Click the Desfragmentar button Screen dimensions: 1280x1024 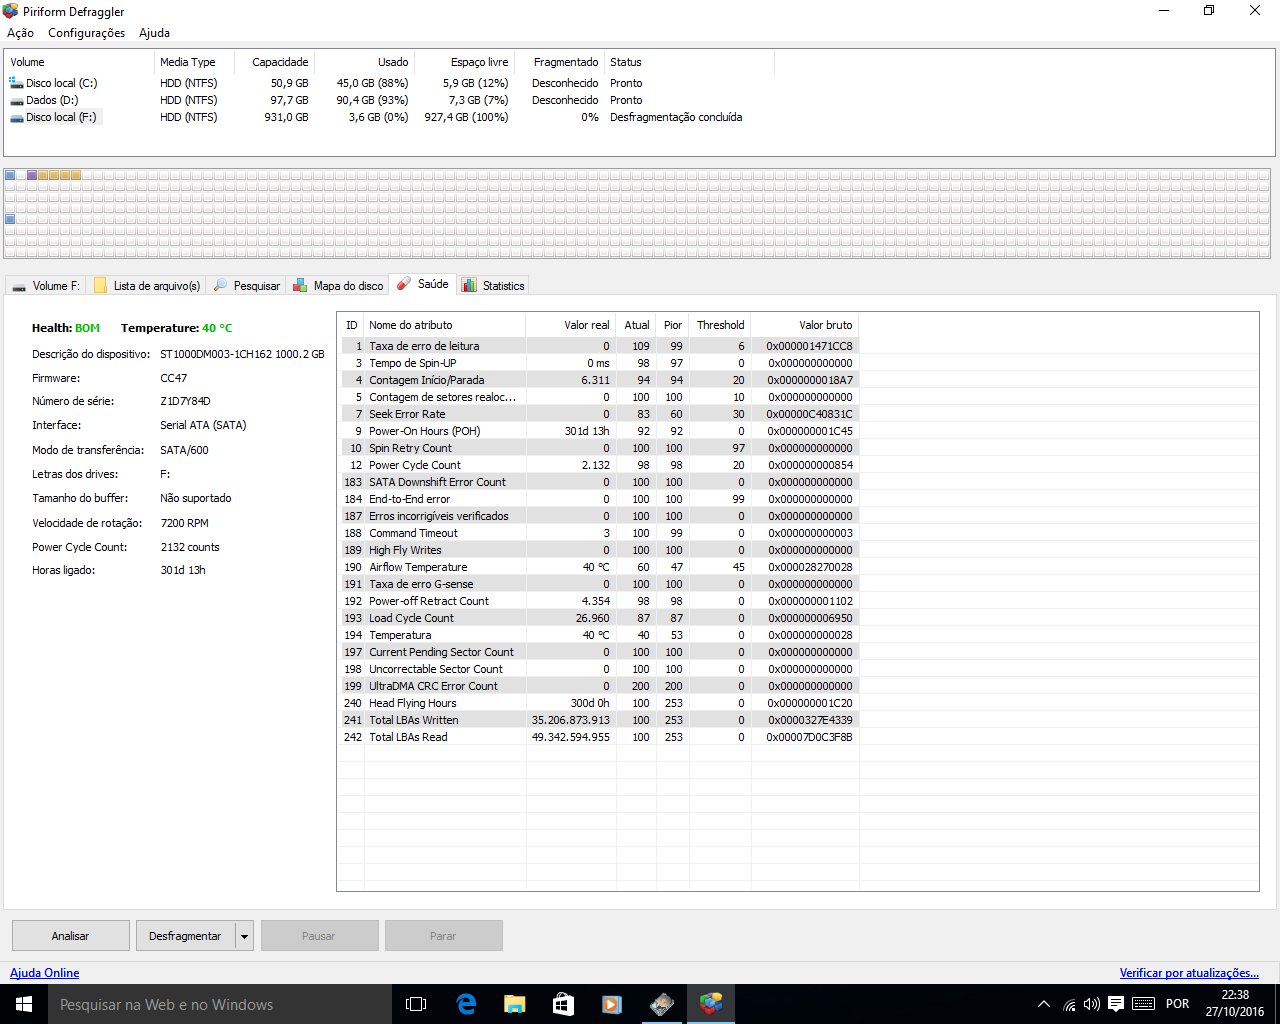coord(186,936)
